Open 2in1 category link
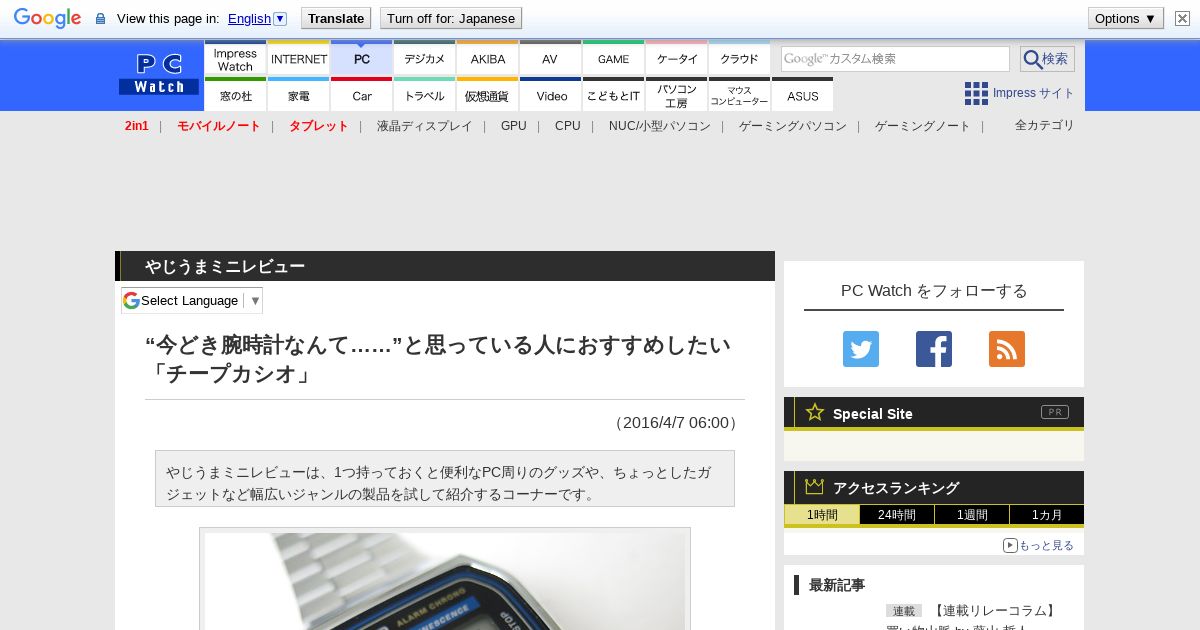Viewport: 1200px width, 630px height. click(137, 126)
